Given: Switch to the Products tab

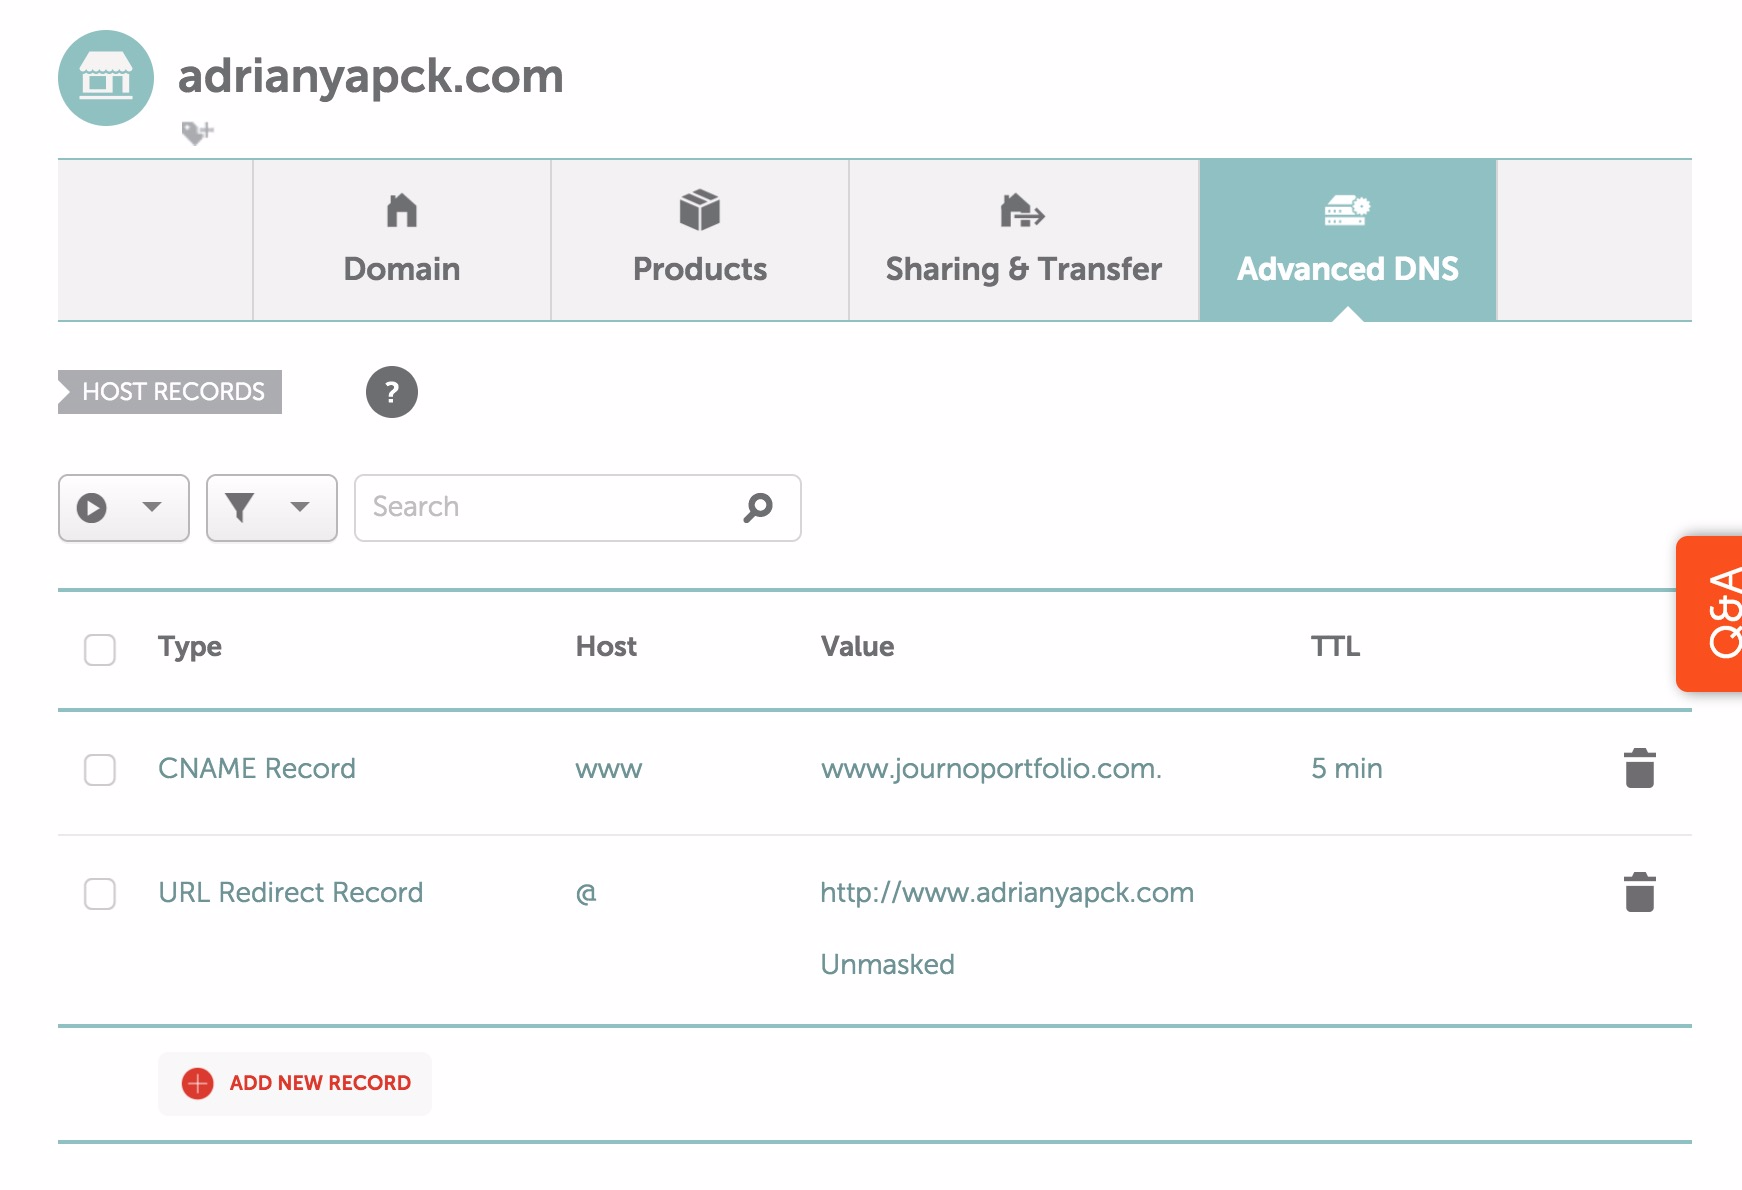Looking at the screenshot, I should (700, 240).
